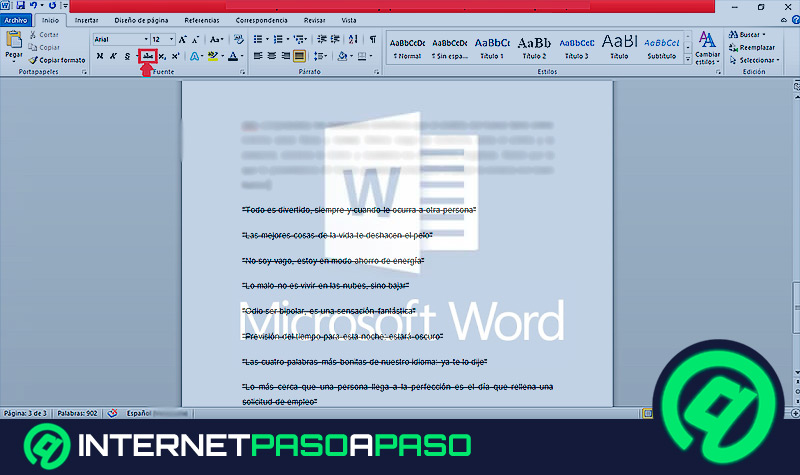
Task: Apply Subtítulo style
Action: click(662, 48)
